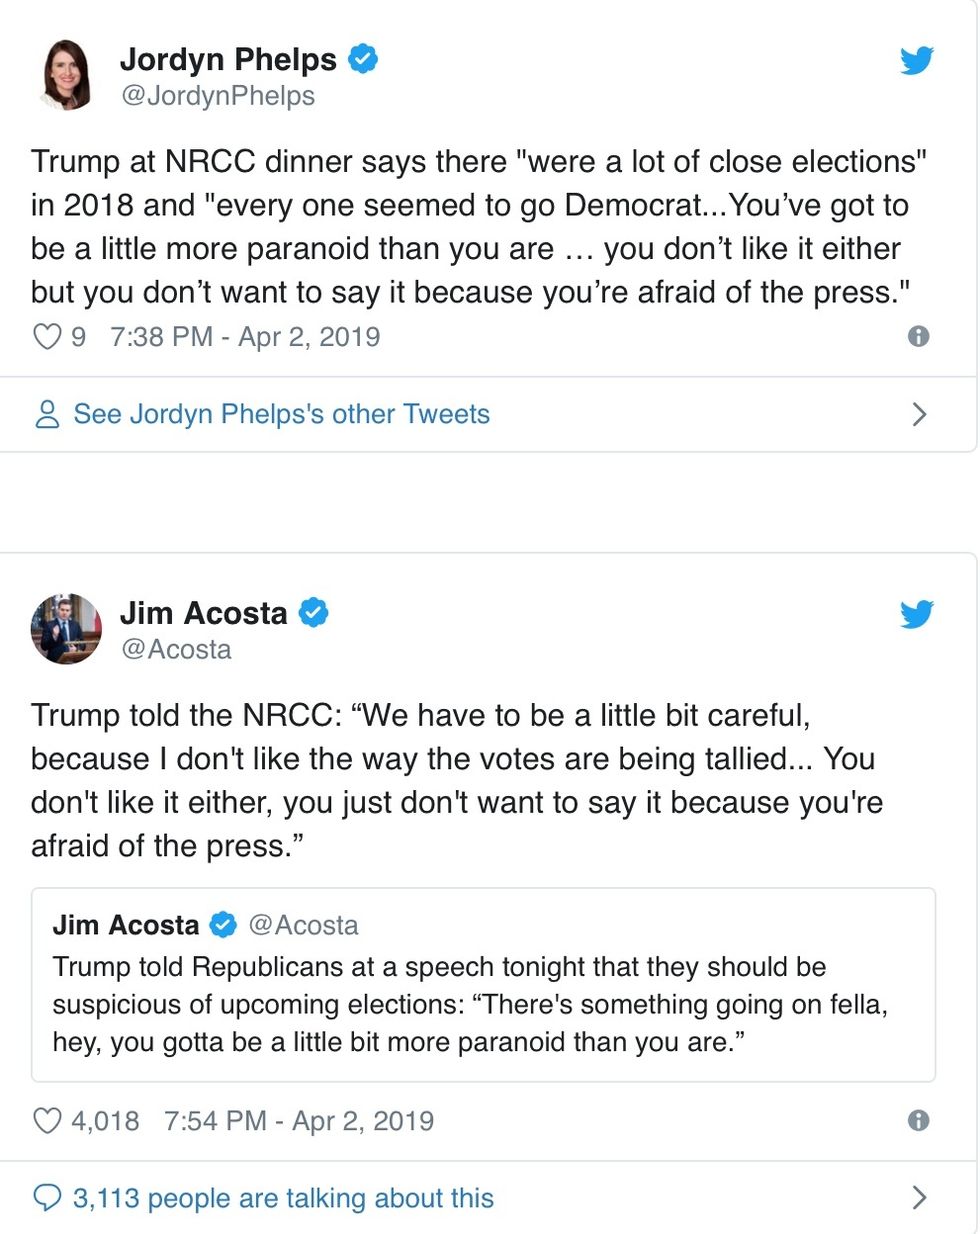Click Jim Acosta's display name in header
Image resolution: width=980 pixels, height=1234 pixels.
click(203, 613)
